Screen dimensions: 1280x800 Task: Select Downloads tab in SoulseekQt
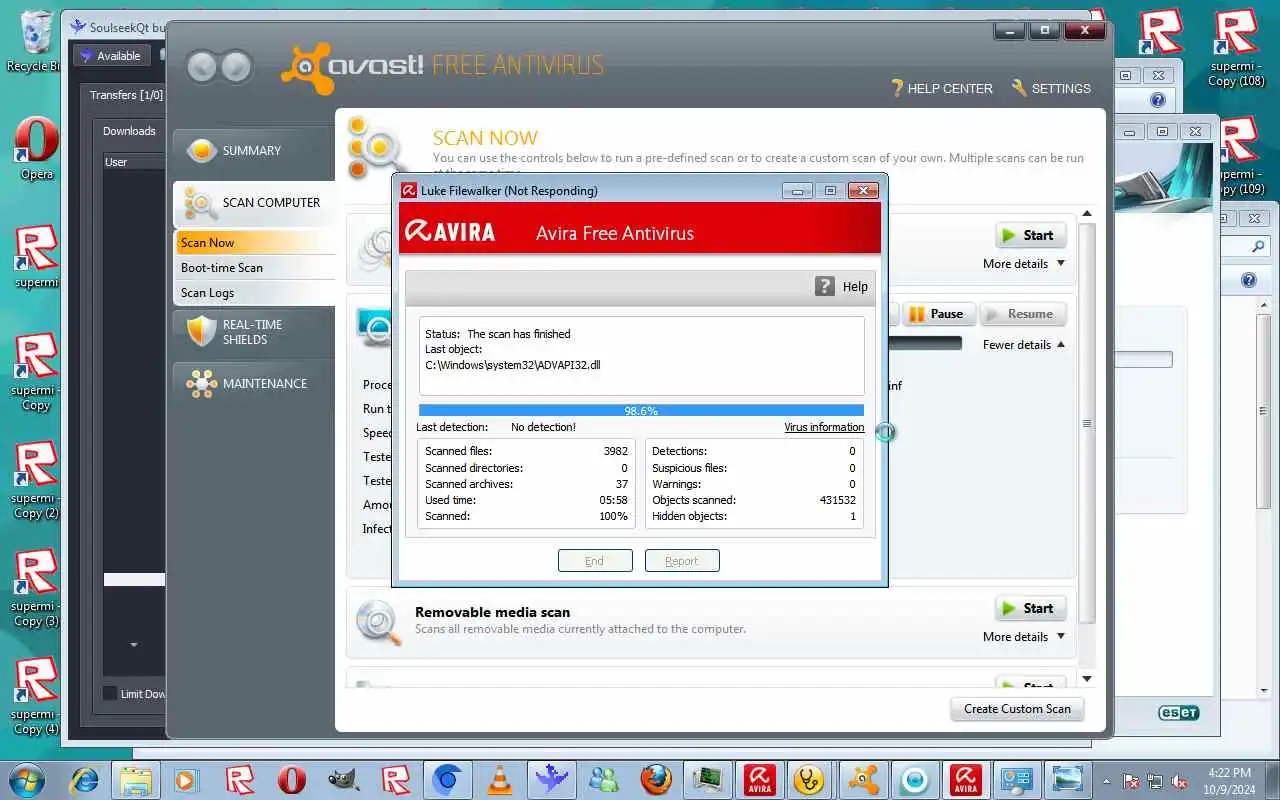coord(130,131)
